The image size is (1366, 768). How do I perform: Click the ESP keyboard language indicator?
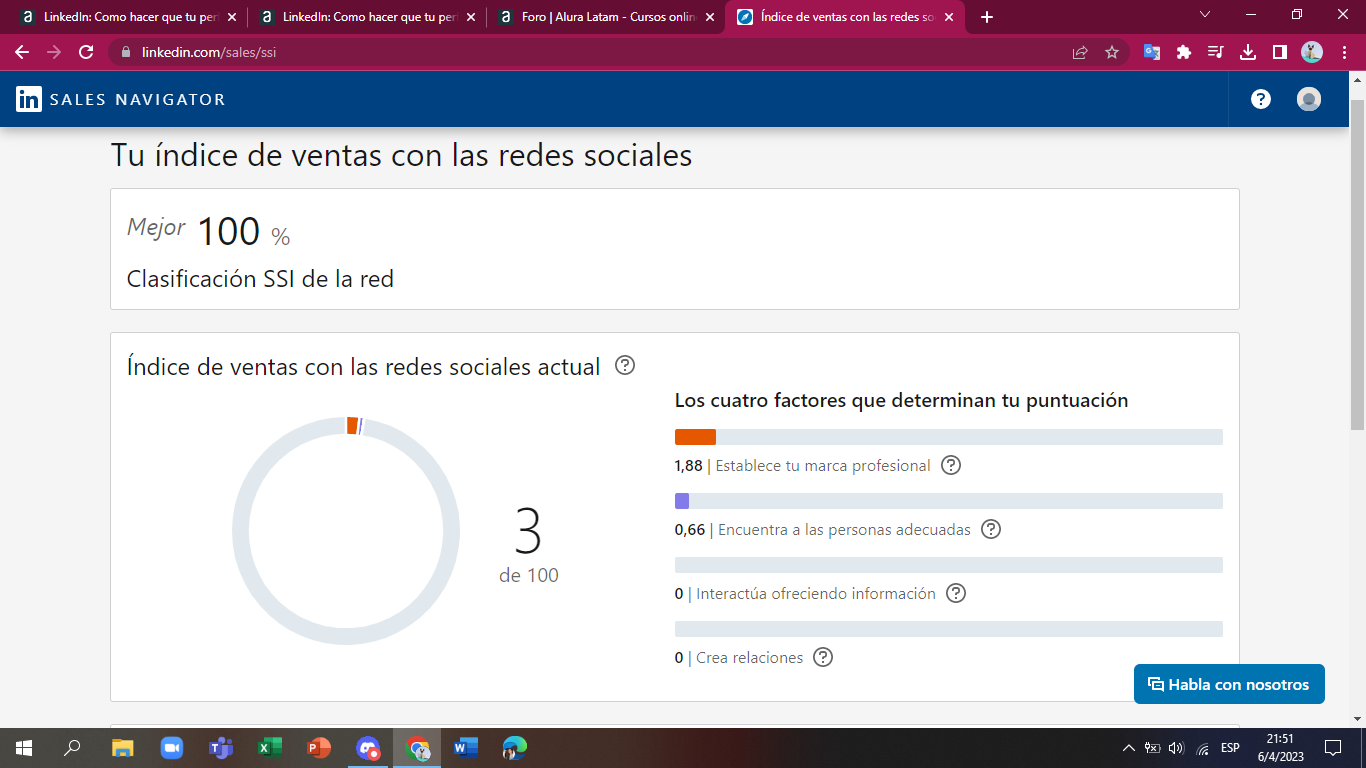click(1230, 748)
